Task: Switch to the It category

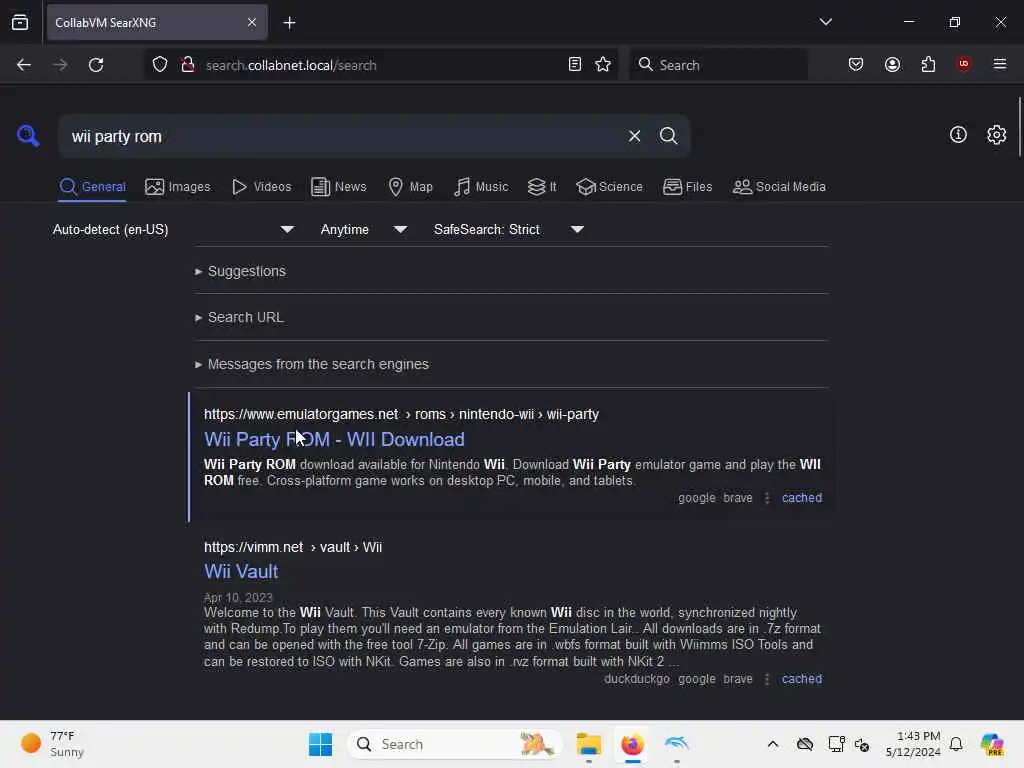Action: (x=542, y=187)
